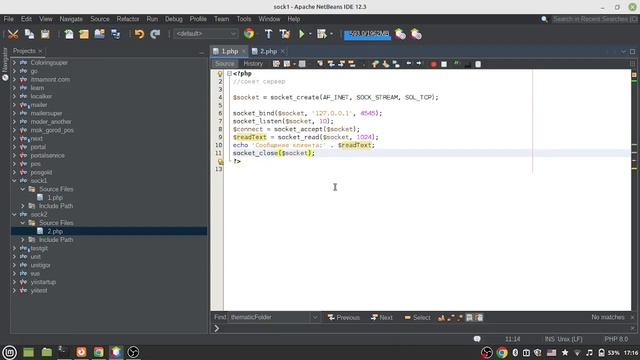Toggle Regular Expression in find bar

(460, 318)
